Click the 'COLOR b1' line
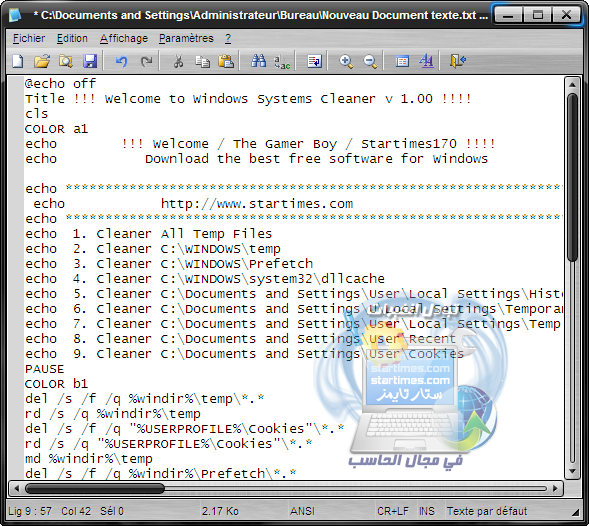This screenshot has height=526, width=589. click(56, 384)
